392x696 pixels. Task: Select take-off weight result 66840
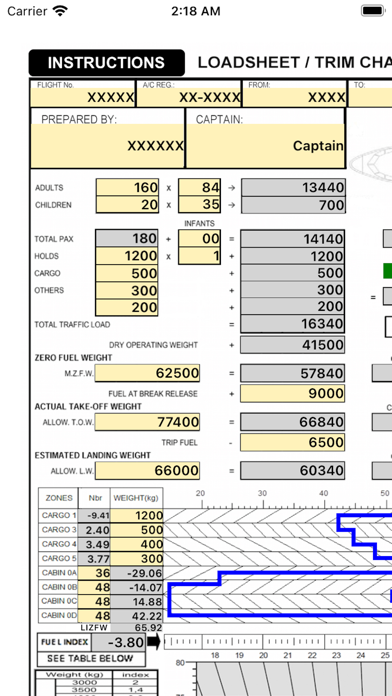coord(293,422)
